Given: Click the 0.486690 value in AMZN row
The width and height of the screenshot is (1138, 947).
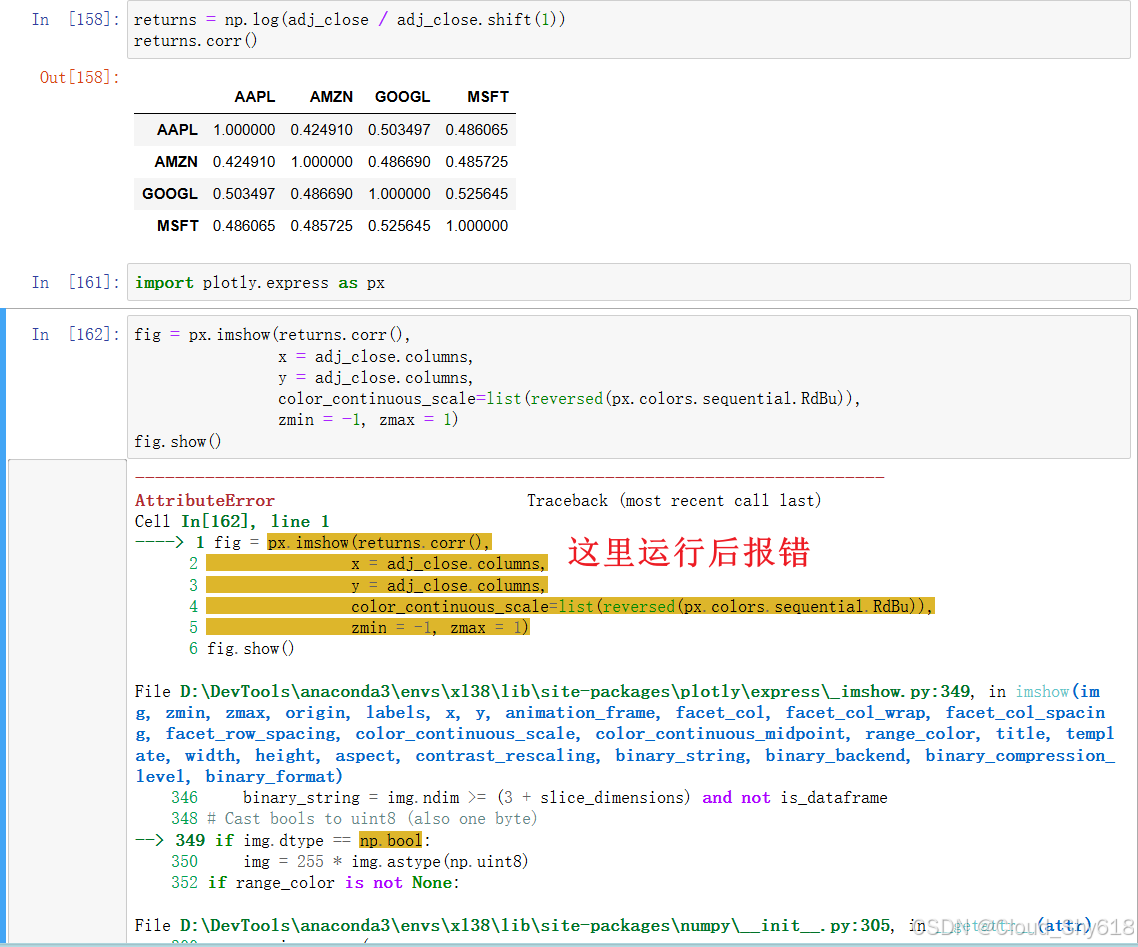Looking at the screenshot, I should point(399,162).
